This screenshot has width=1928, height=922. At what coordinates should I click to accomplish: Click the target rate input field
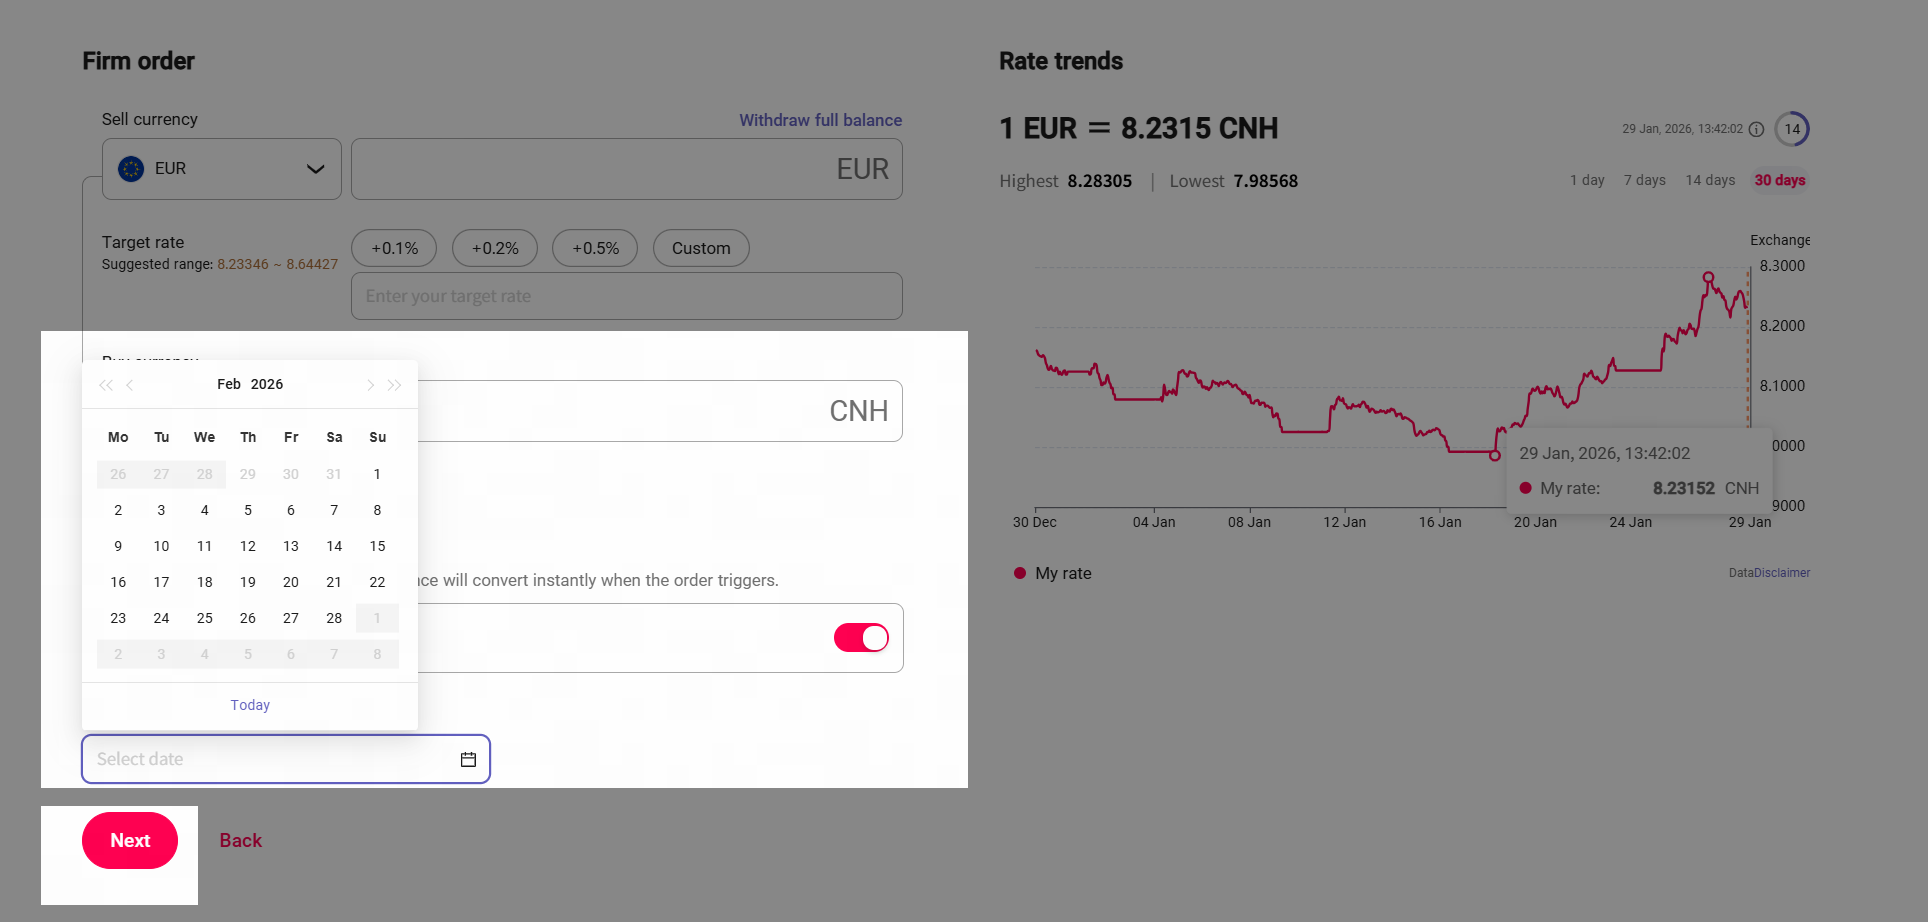(x=627, y=296)
